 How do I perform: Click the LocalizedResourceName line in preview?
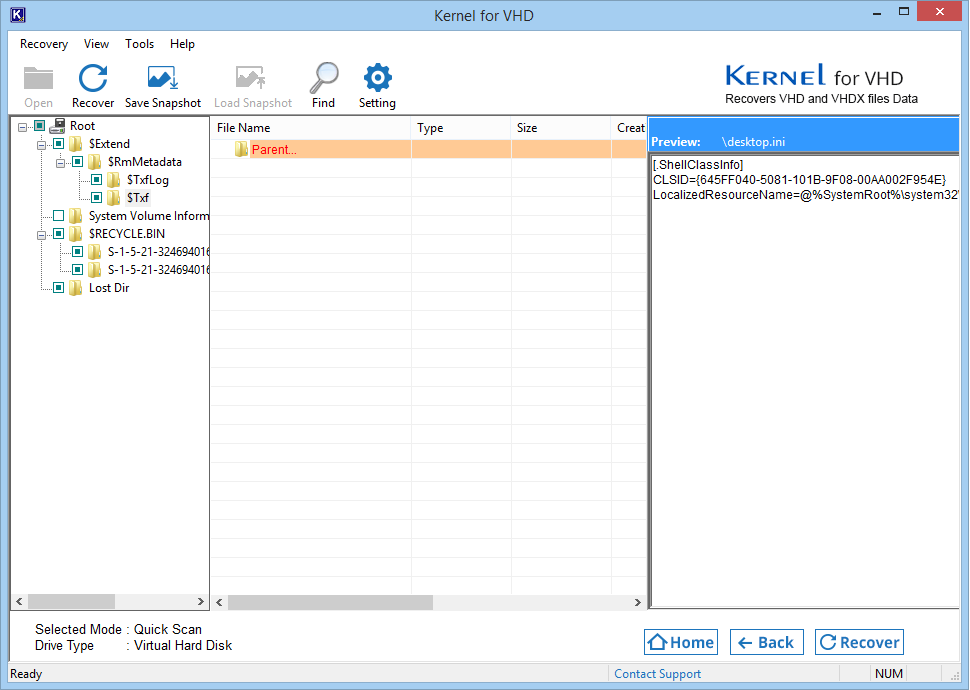point(805,195)
